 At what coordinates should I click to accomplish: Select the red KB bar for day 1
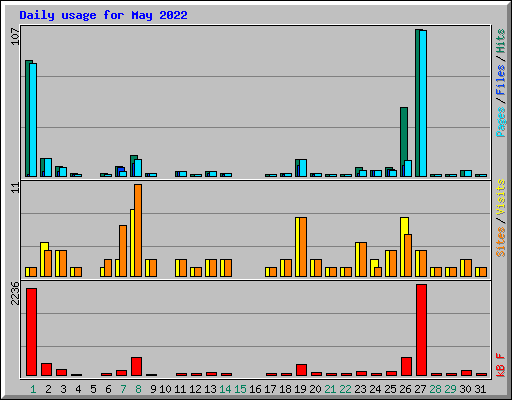pos(31,332)
